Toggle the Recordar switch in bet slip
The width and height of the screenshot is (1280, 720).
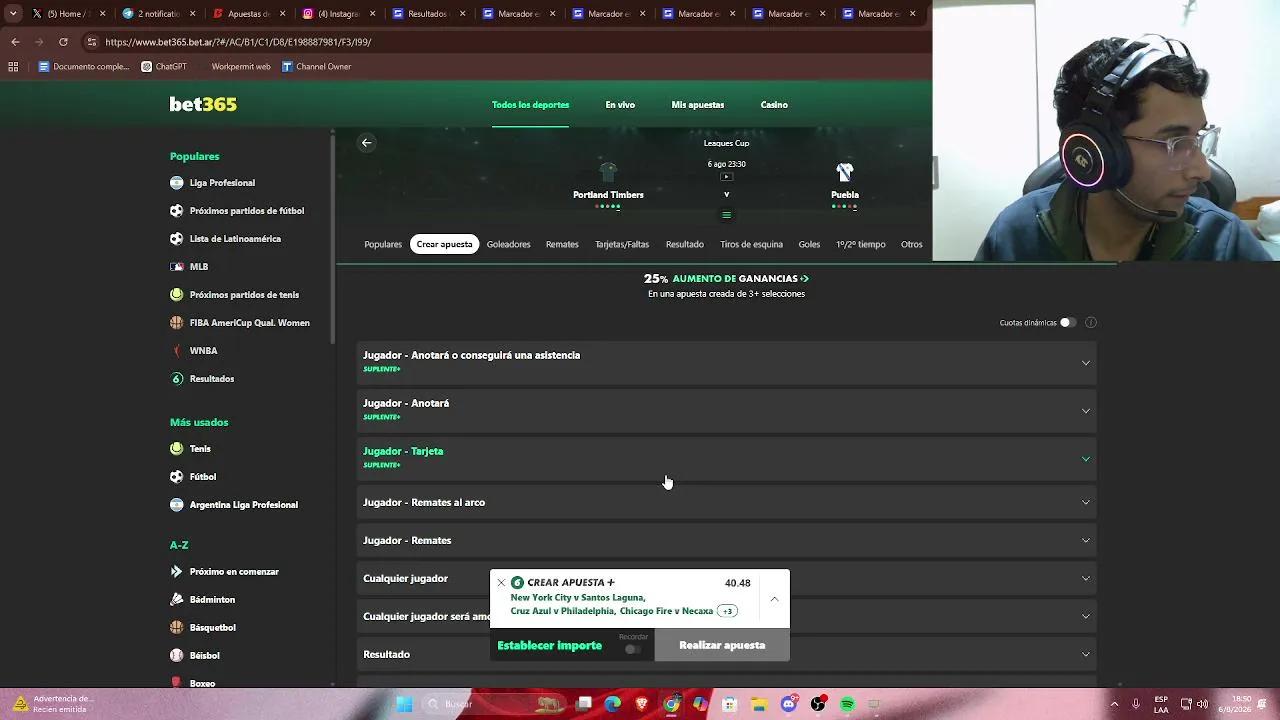(x=632, y=649)
